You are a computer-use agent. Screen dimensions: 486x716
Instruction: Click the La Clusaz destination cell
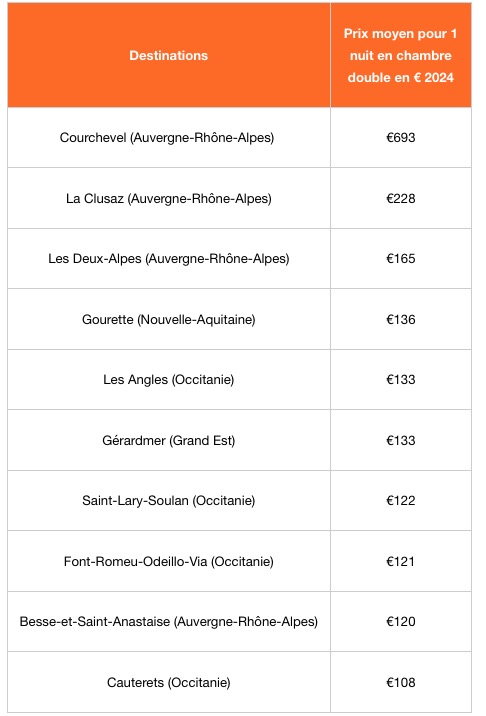pyautogui.click(x=169, y=198)
